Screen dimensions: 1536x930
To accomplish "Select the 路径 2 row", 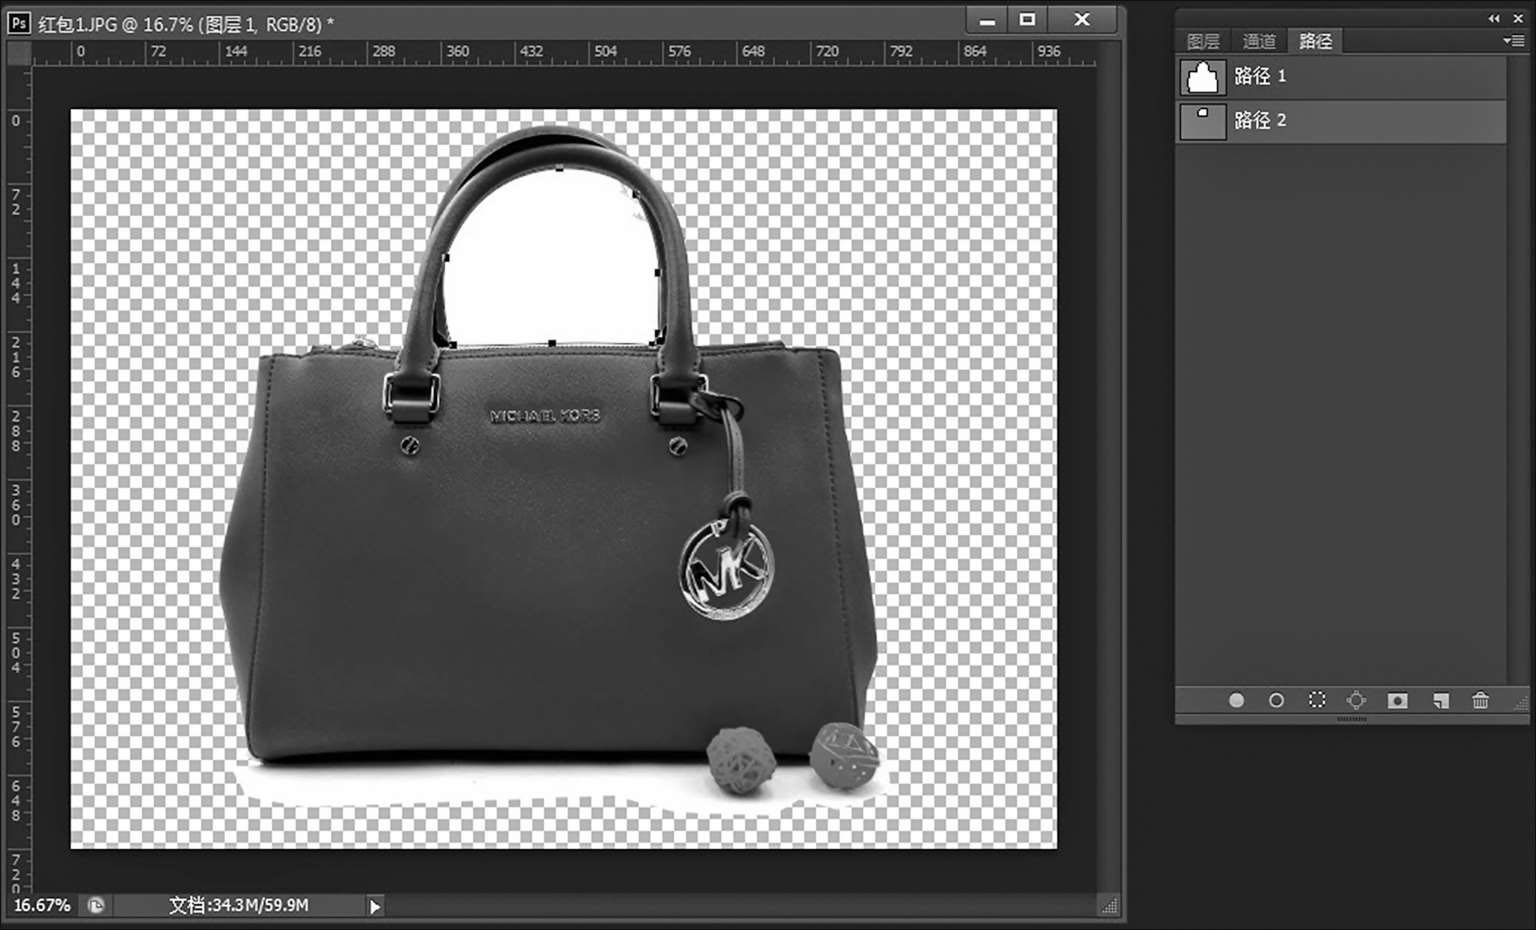I will pos(1341,121).
